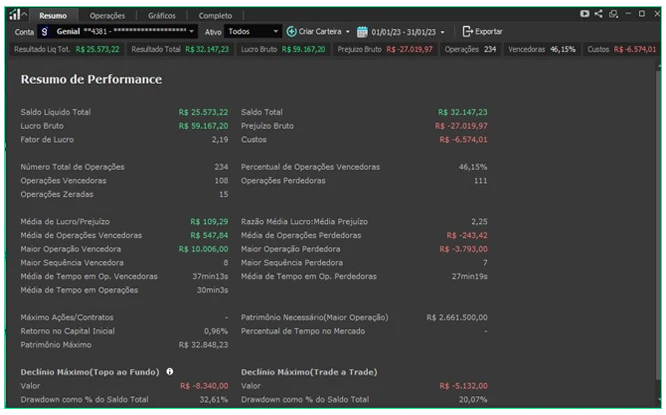Maximize the performance window
This screenshot has height=415, width=666.
click(642, 14)
